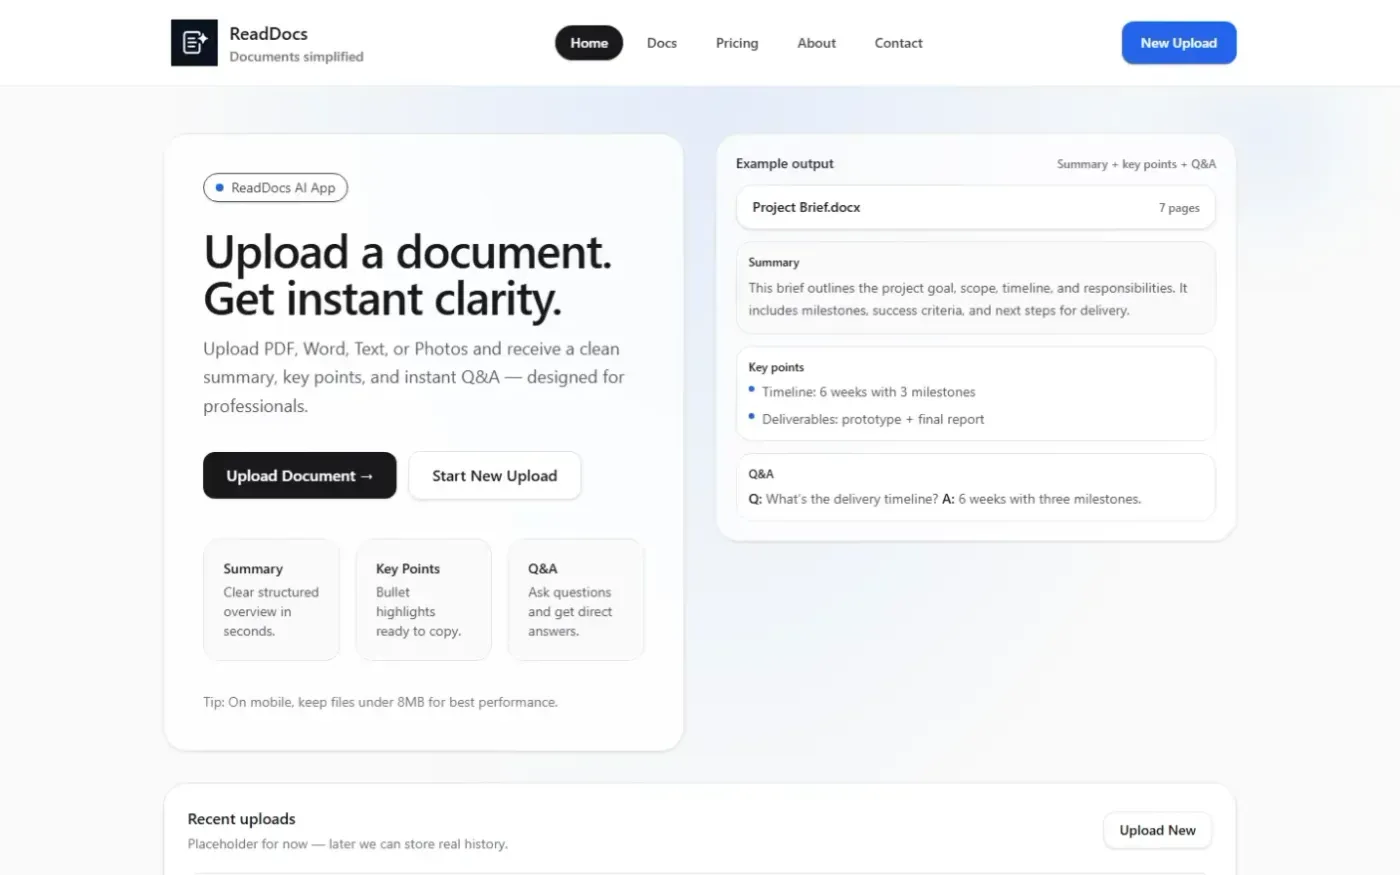The width and height of the screenshot is (1400, 875).
Task: Click the Project Brief.docx file row
Action: coord(976,207)
